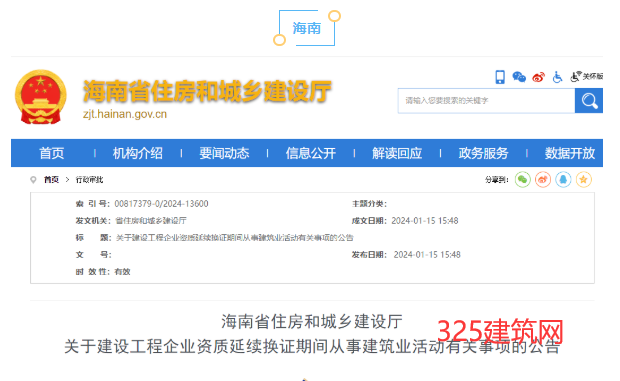Select issuing agency 省住房和城乡建设厅 value
The height and width of the screenshot is (381, 620).
click(151, 221)
